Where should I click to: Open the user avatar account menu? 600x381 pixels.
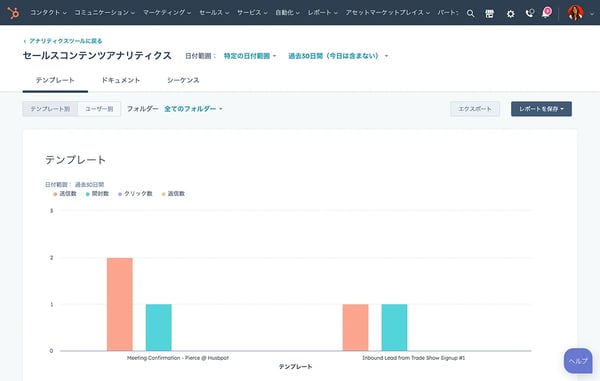tap(576, 13)
